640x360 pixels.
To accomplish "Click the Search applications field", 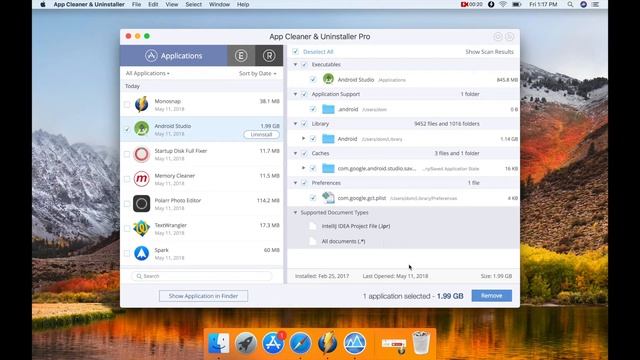I will (x=202, y=276).
